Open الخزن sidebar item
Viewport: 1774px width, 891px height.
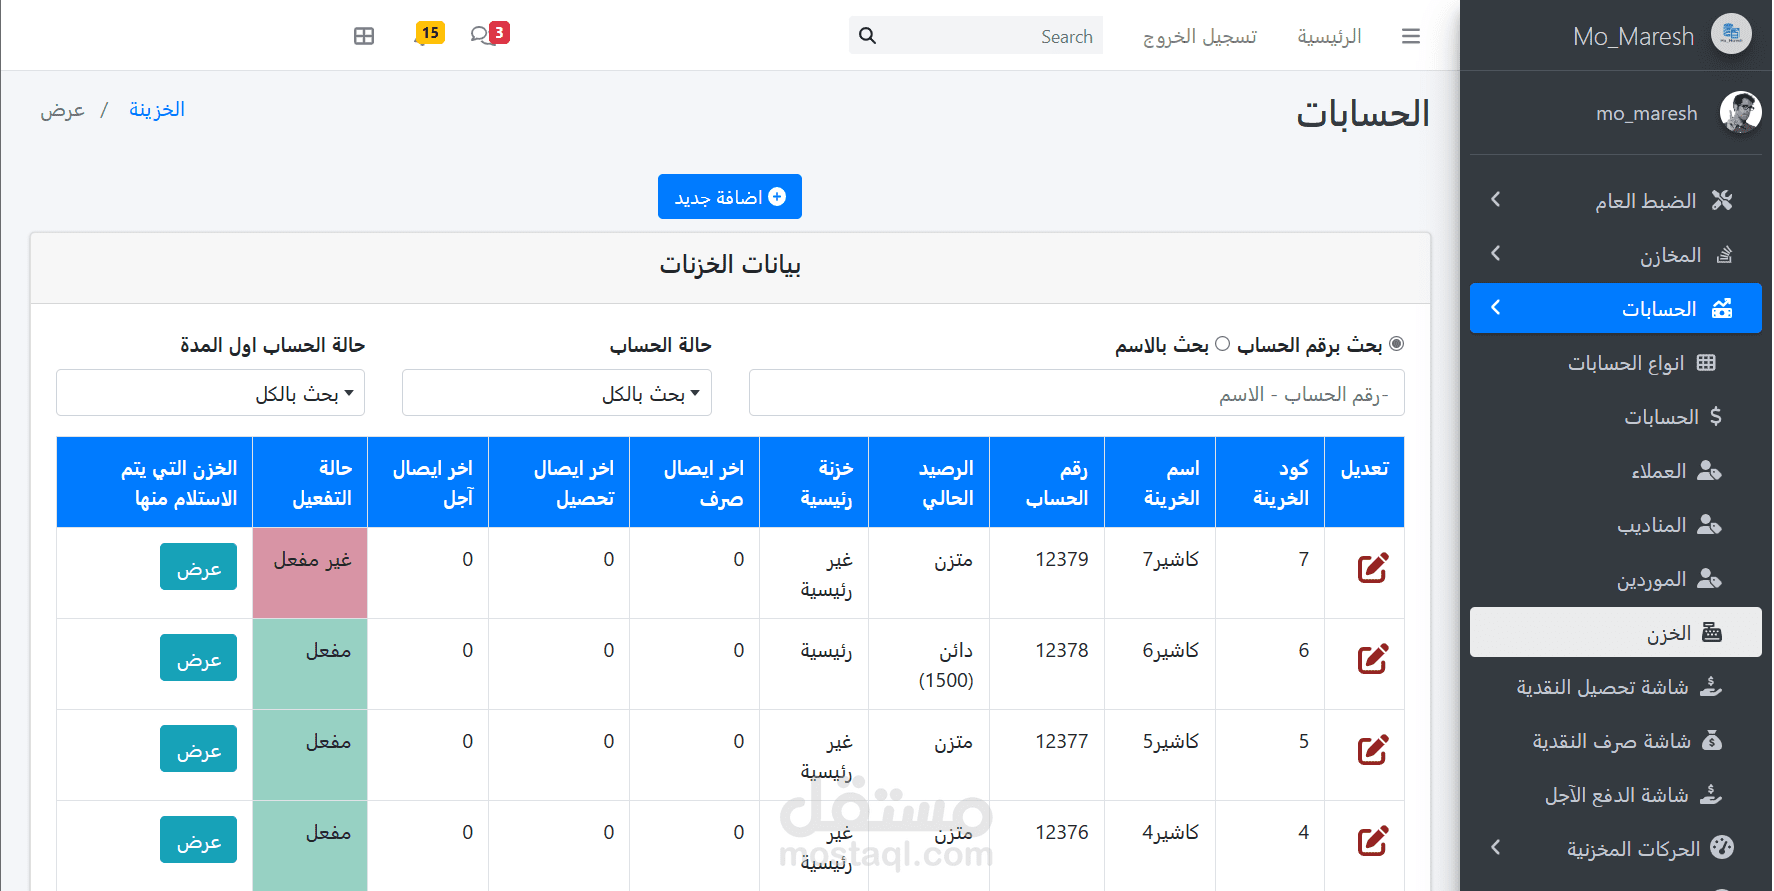pyautogui.click(x=1616, y=632)
